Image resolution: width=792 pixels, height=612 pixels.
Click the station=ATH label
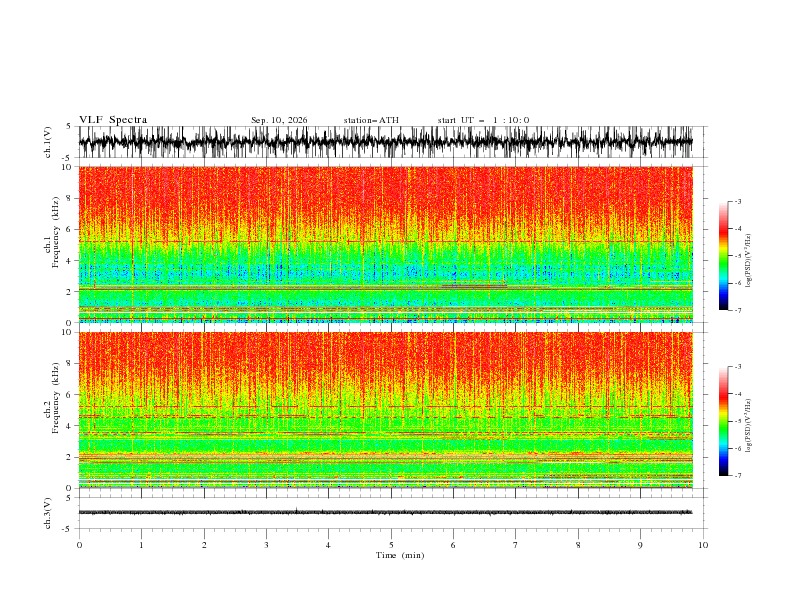[371, 120]
